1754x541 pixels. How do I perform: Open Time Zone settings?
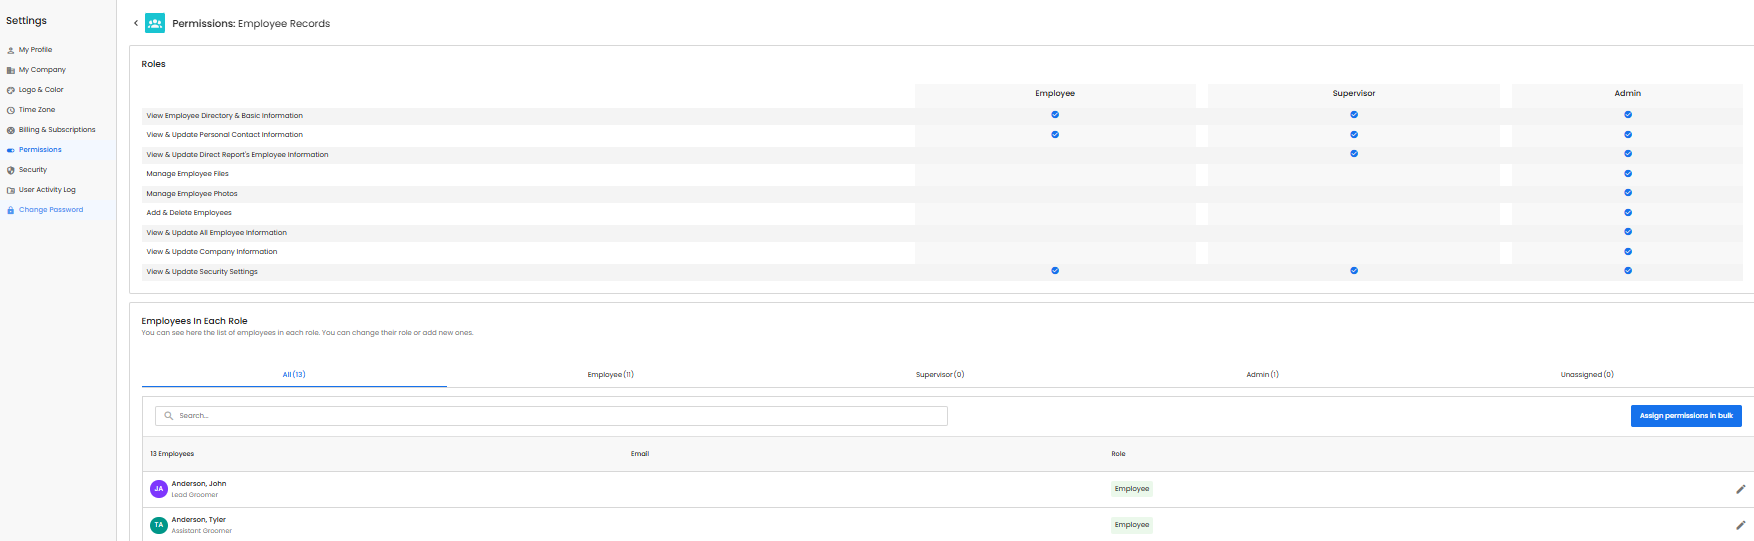[x=36, y=110]
